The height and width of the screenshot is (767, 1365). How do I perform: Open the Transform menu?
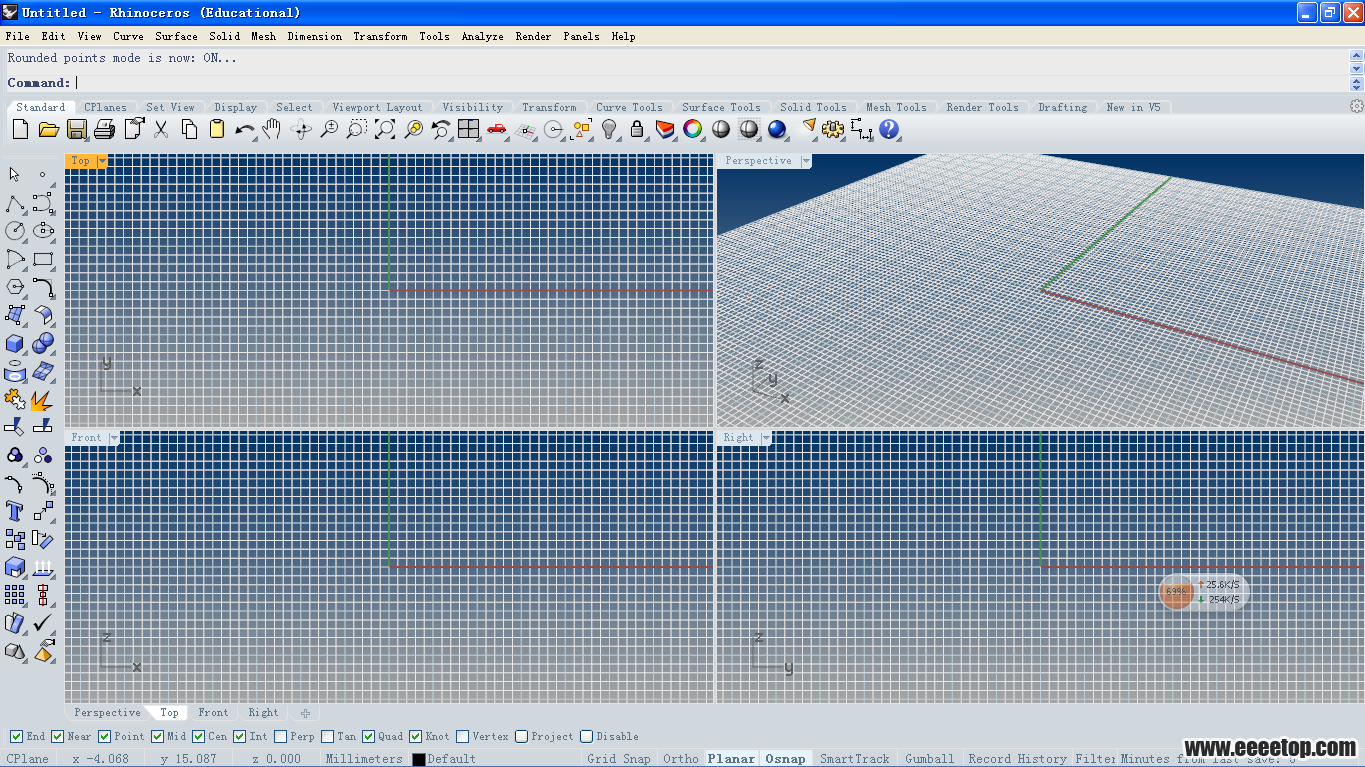[x=380, y=36]
